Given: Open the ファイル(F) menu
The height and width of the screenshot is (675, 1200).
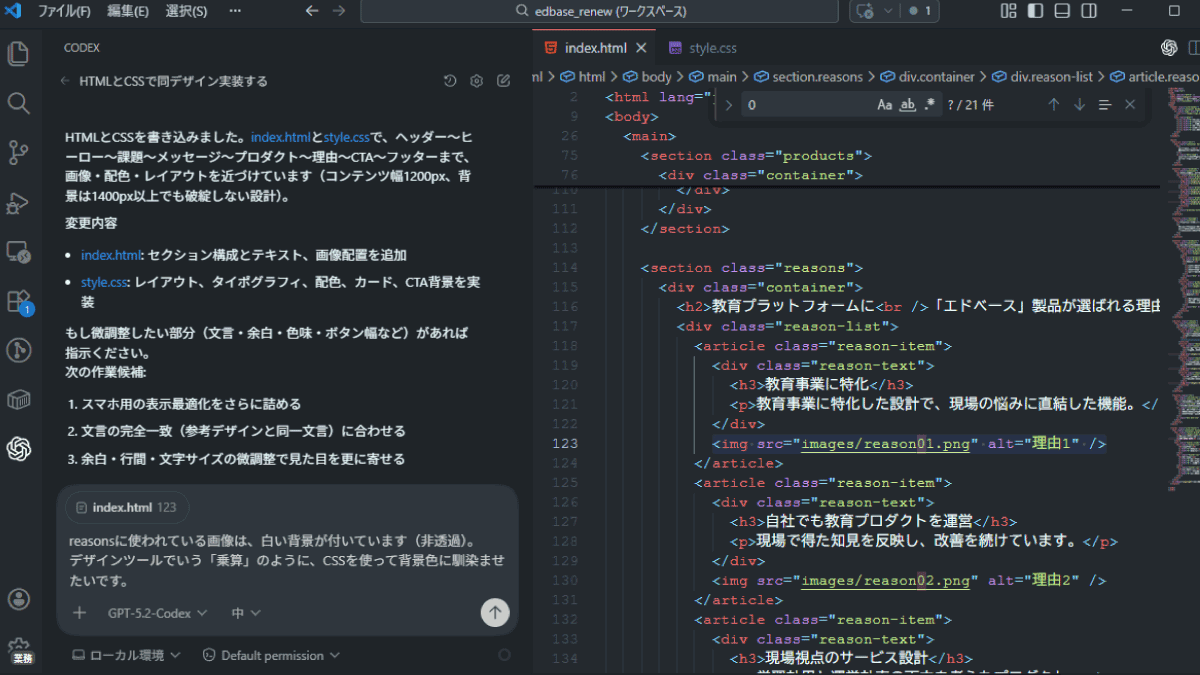Looking at the screenshot, I should 63,11.
